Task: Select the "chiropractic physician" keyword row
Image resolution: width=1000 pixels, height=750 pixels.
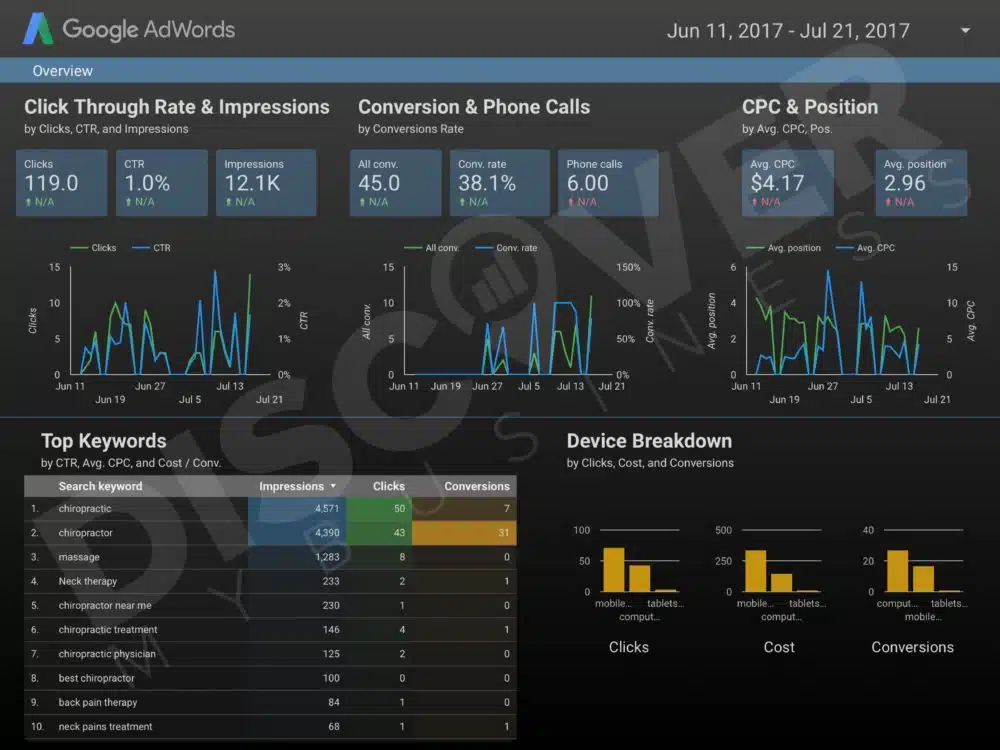Action: 270,654
